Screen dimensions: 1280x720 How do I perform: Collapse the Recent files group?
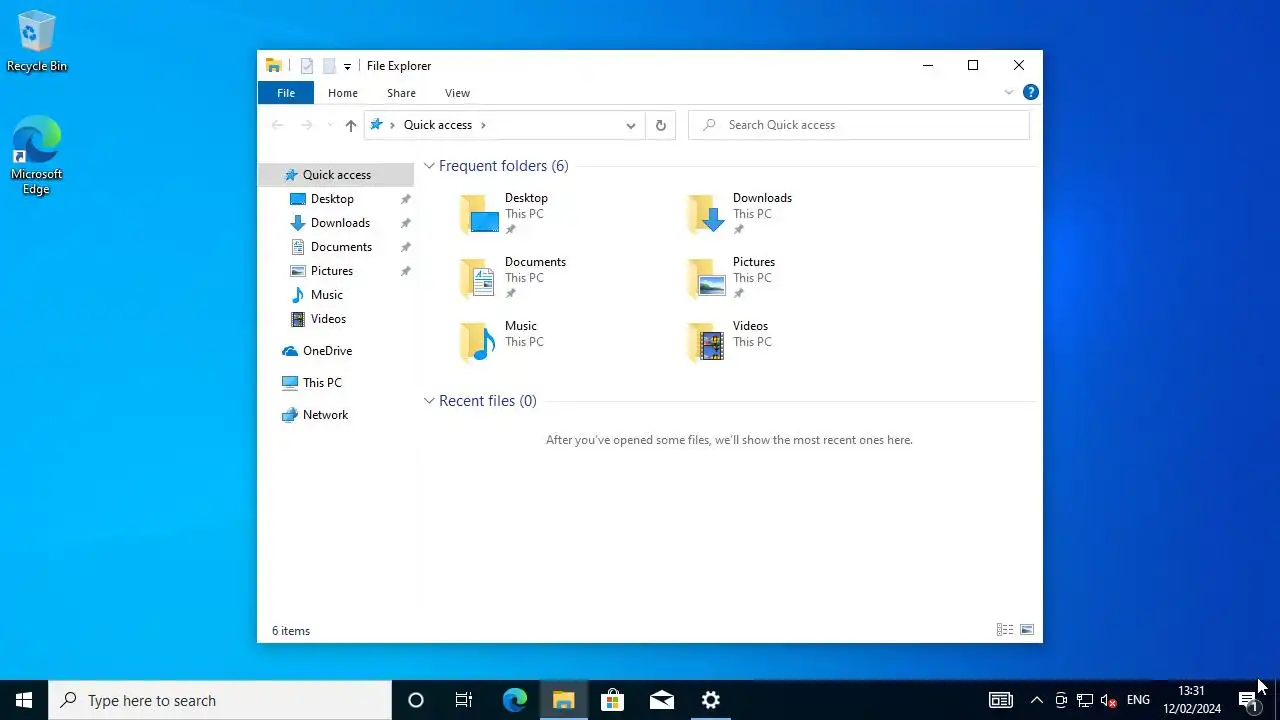click(429, 401)
